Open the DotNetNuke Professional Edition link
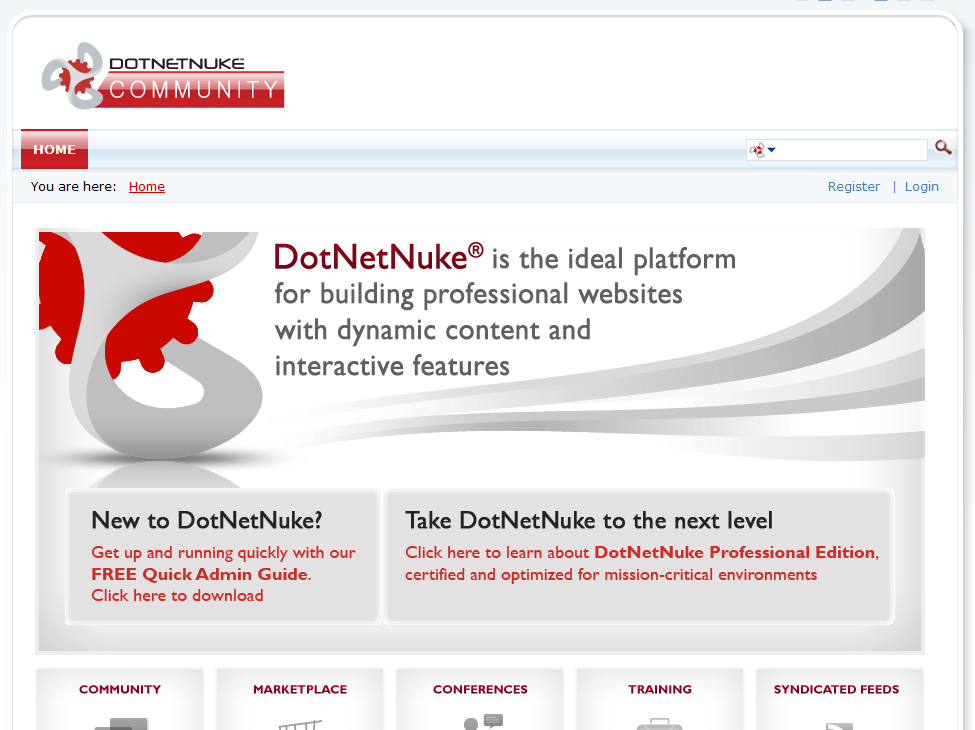The image size is (975, 730). coord(735,552)
